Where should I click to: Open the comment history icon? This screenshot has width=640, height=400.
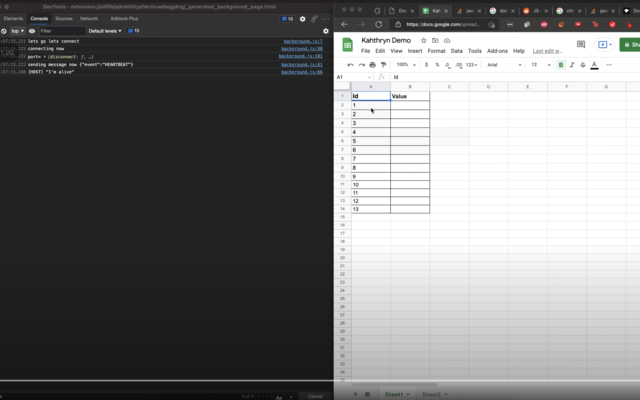[580, 45]
